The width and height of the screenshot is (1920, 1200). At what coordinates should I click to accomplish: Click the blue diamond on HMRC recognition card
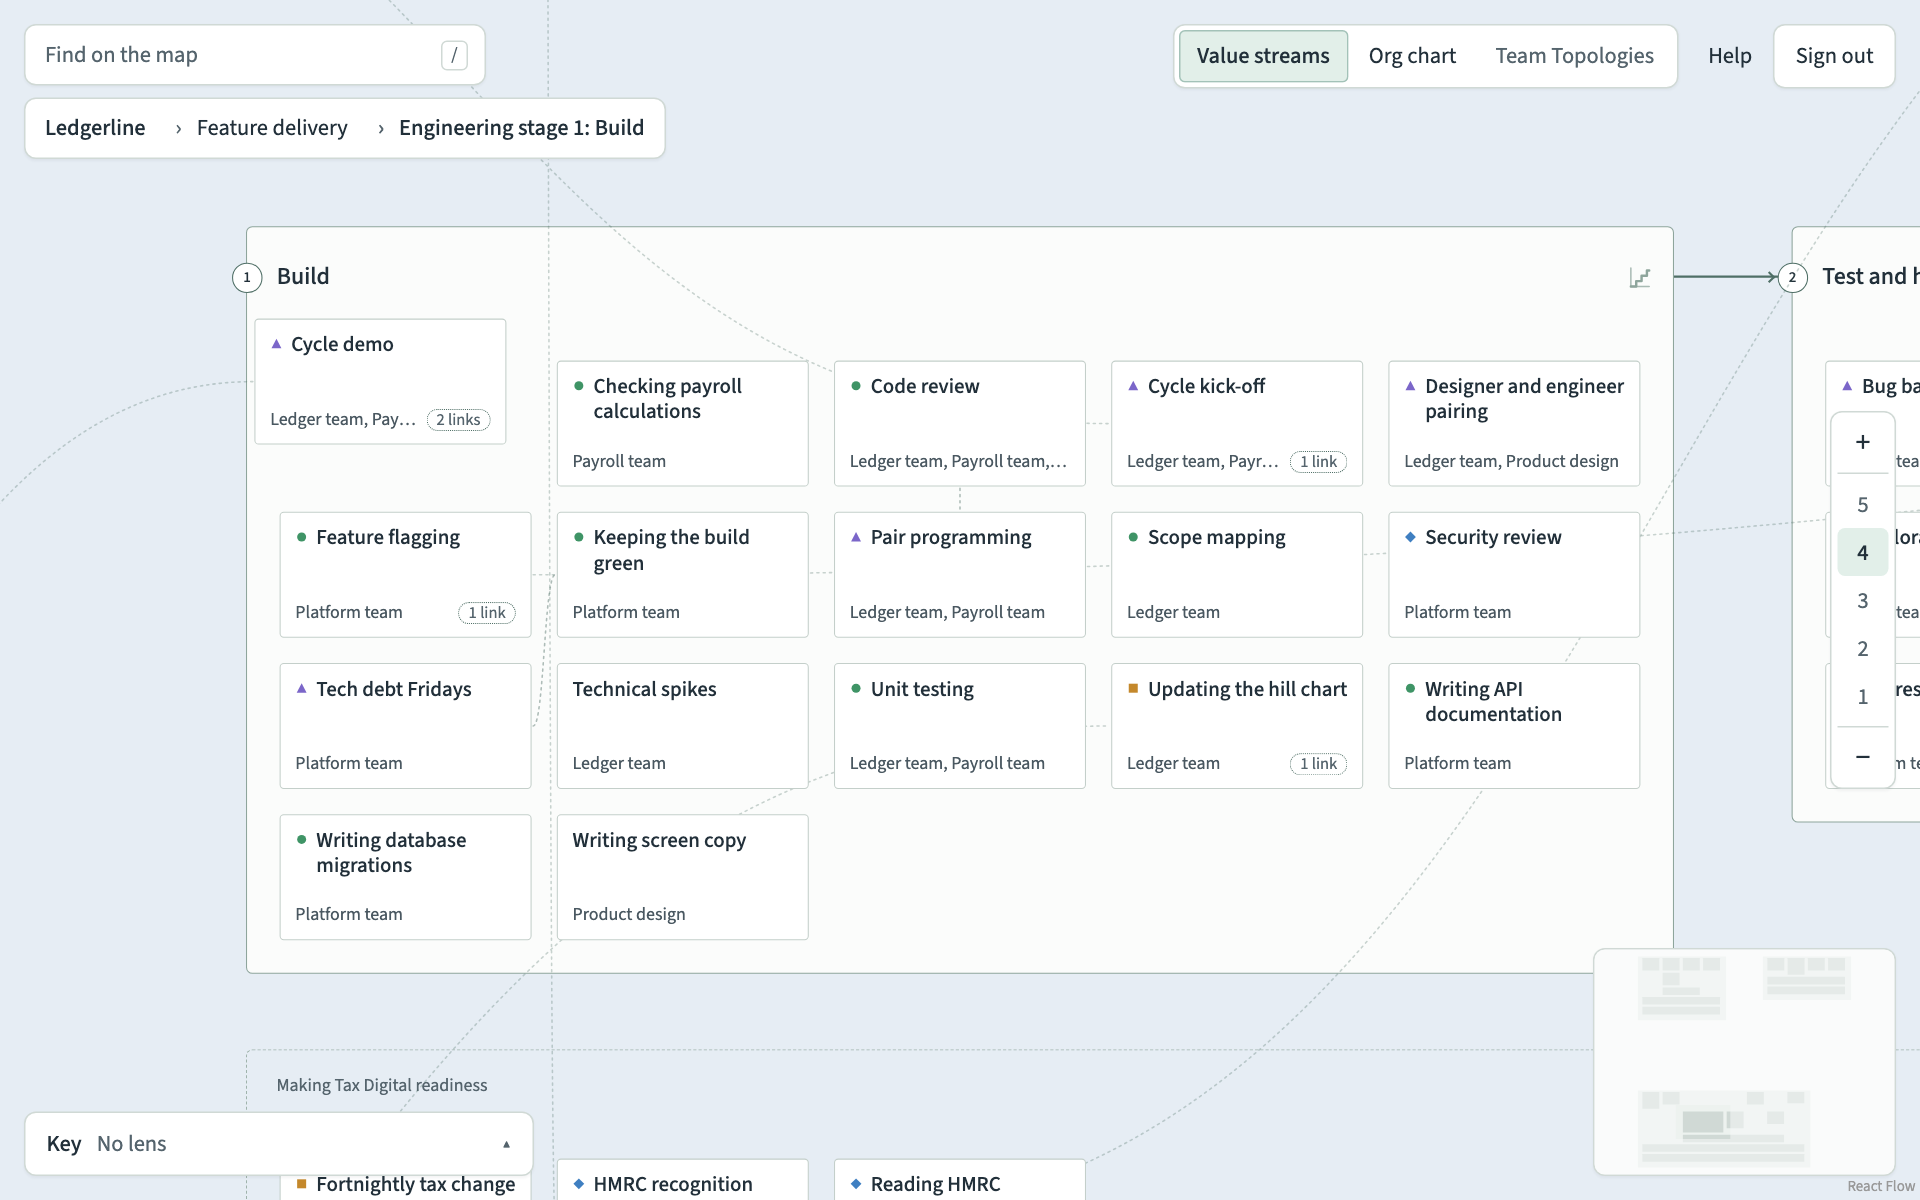point(578,1183)
